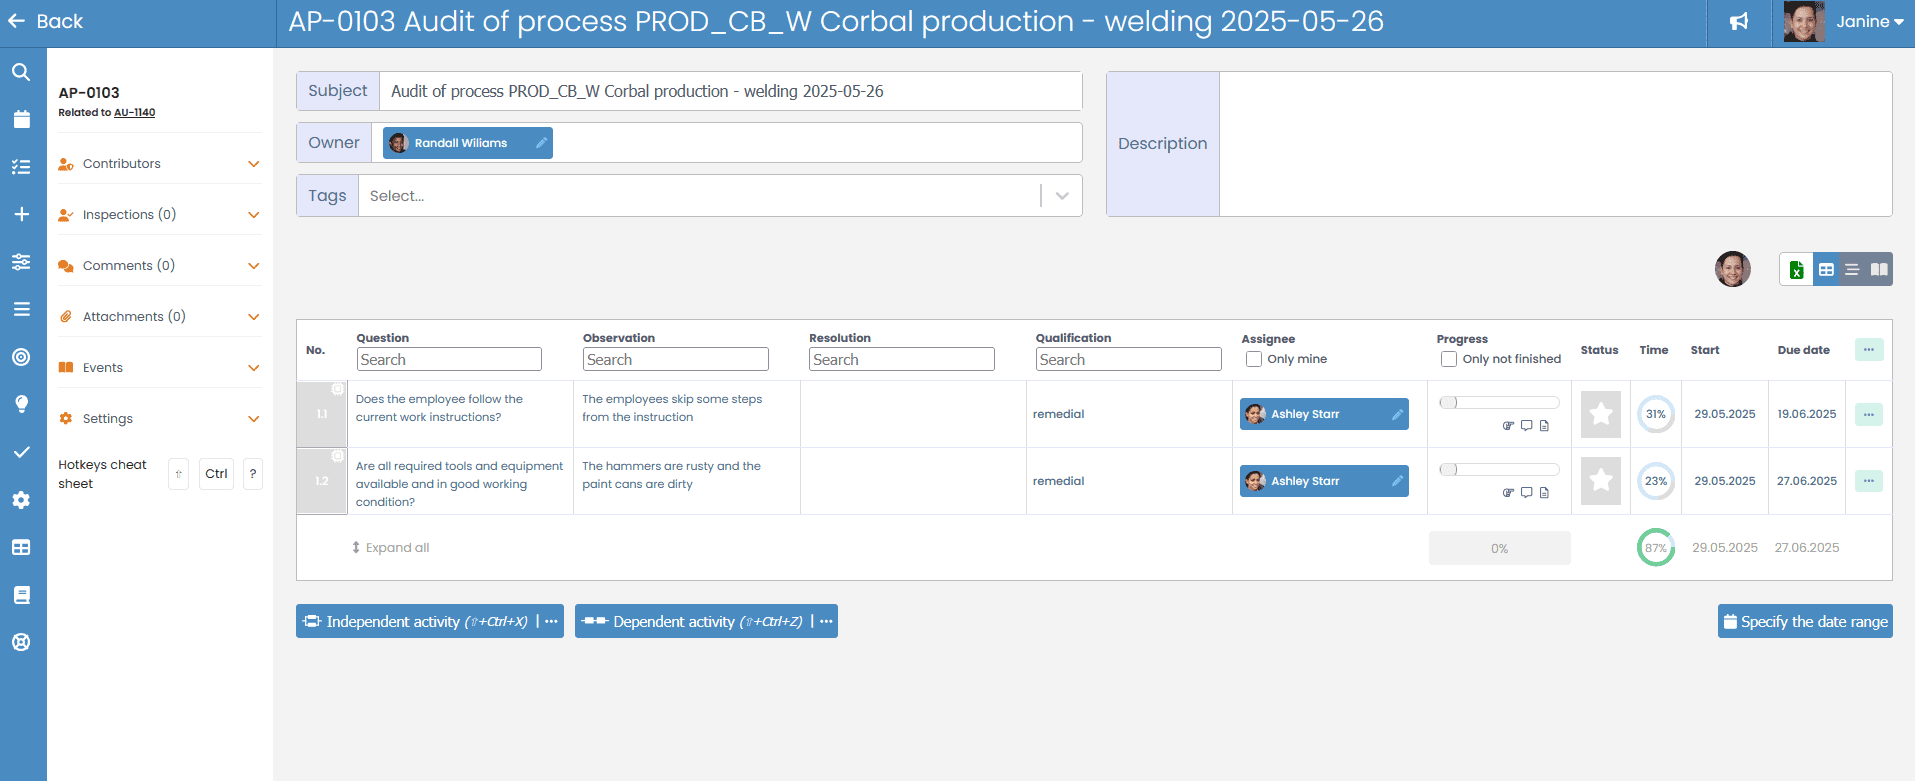The width and height of the screenshot is (1915, 781).
Task: Click Expand all rows
Action: click(390, 548)
